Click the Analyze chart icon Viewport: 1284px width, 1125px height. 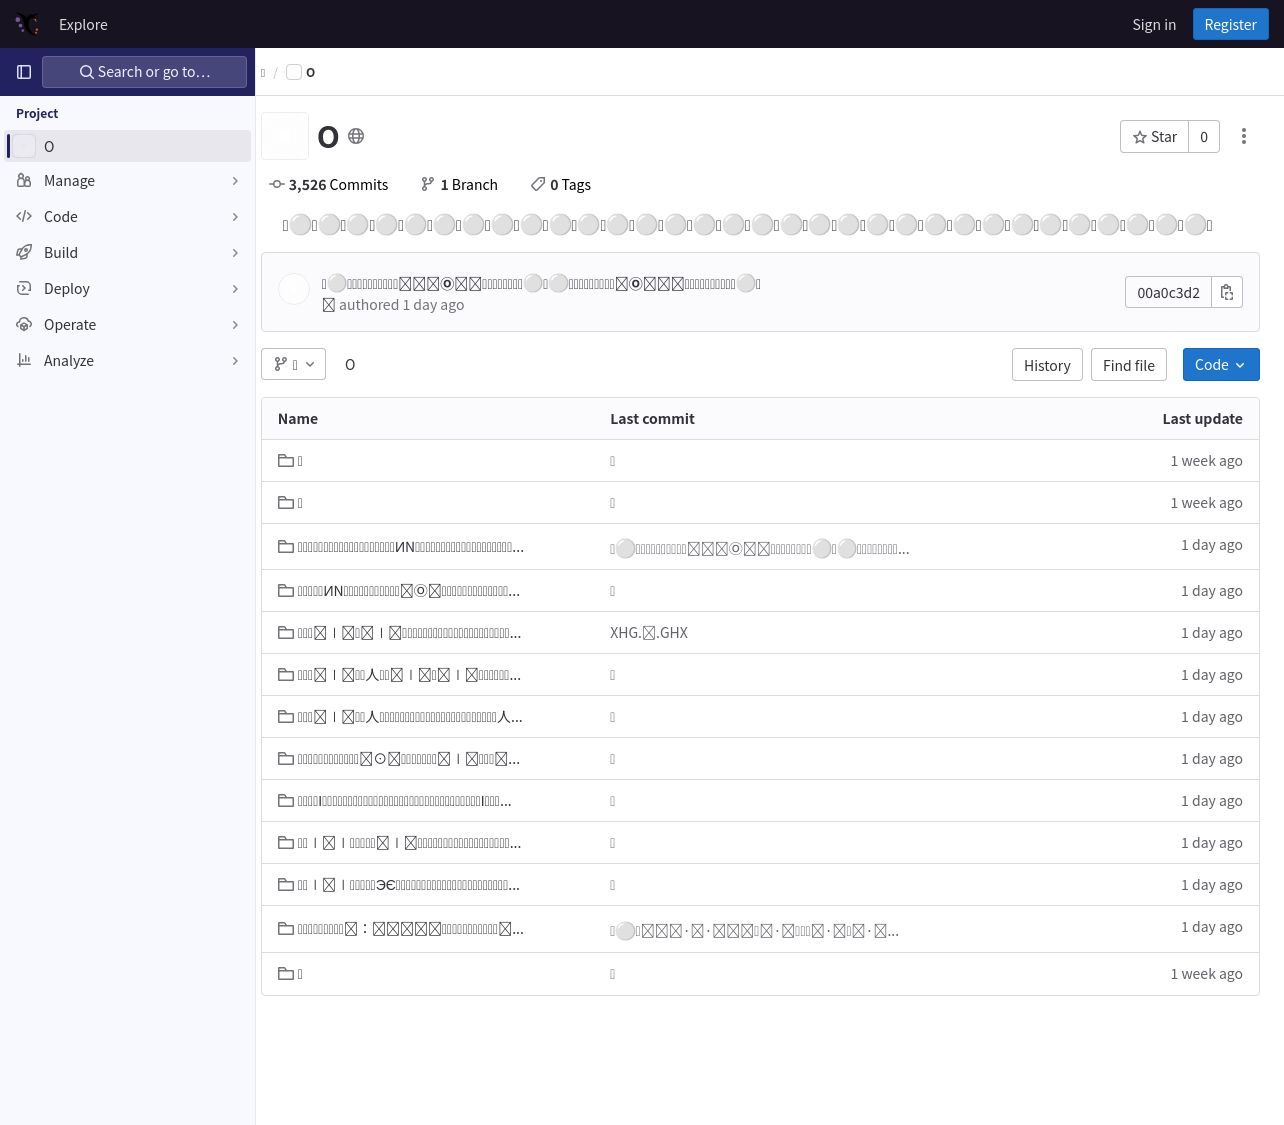pos(24,361)
